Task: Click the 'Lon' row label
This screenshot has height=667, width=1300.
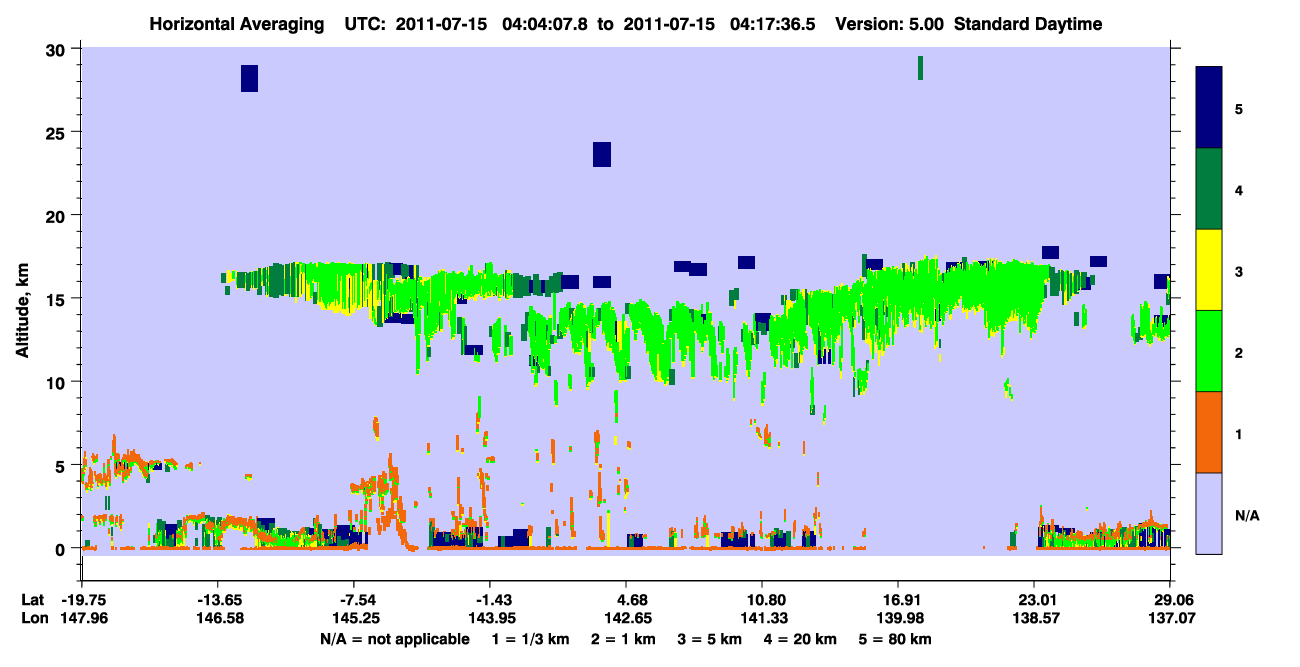Action: click(x=34, y=618)
